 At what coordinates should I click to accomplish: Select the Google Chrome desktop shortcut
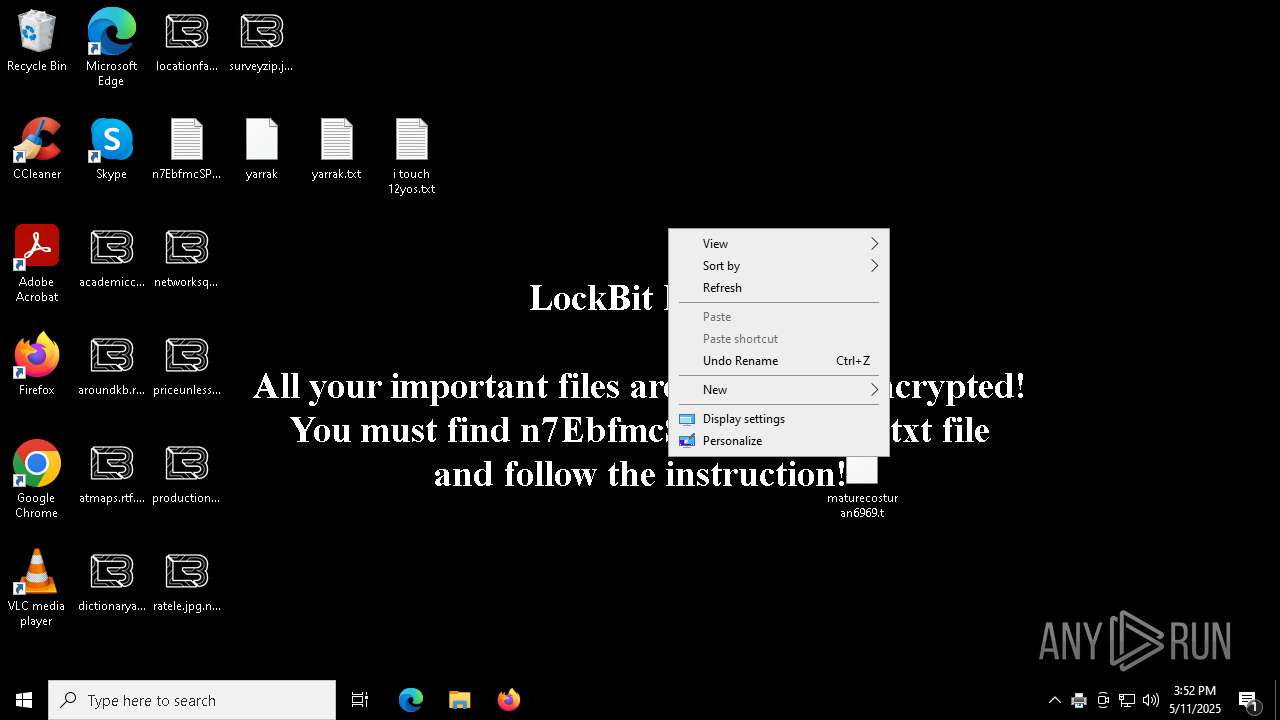click(x=37, y=480)
